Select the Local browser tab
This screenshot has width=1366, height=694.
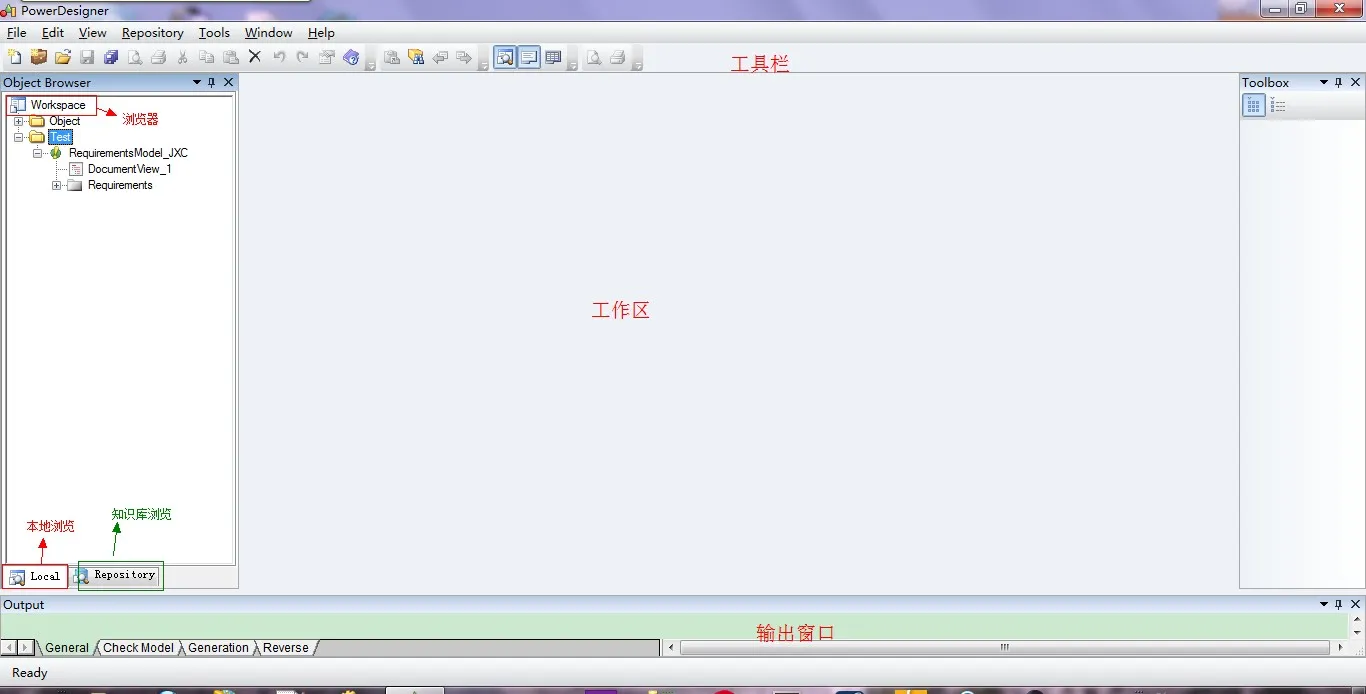click(35, 576)
